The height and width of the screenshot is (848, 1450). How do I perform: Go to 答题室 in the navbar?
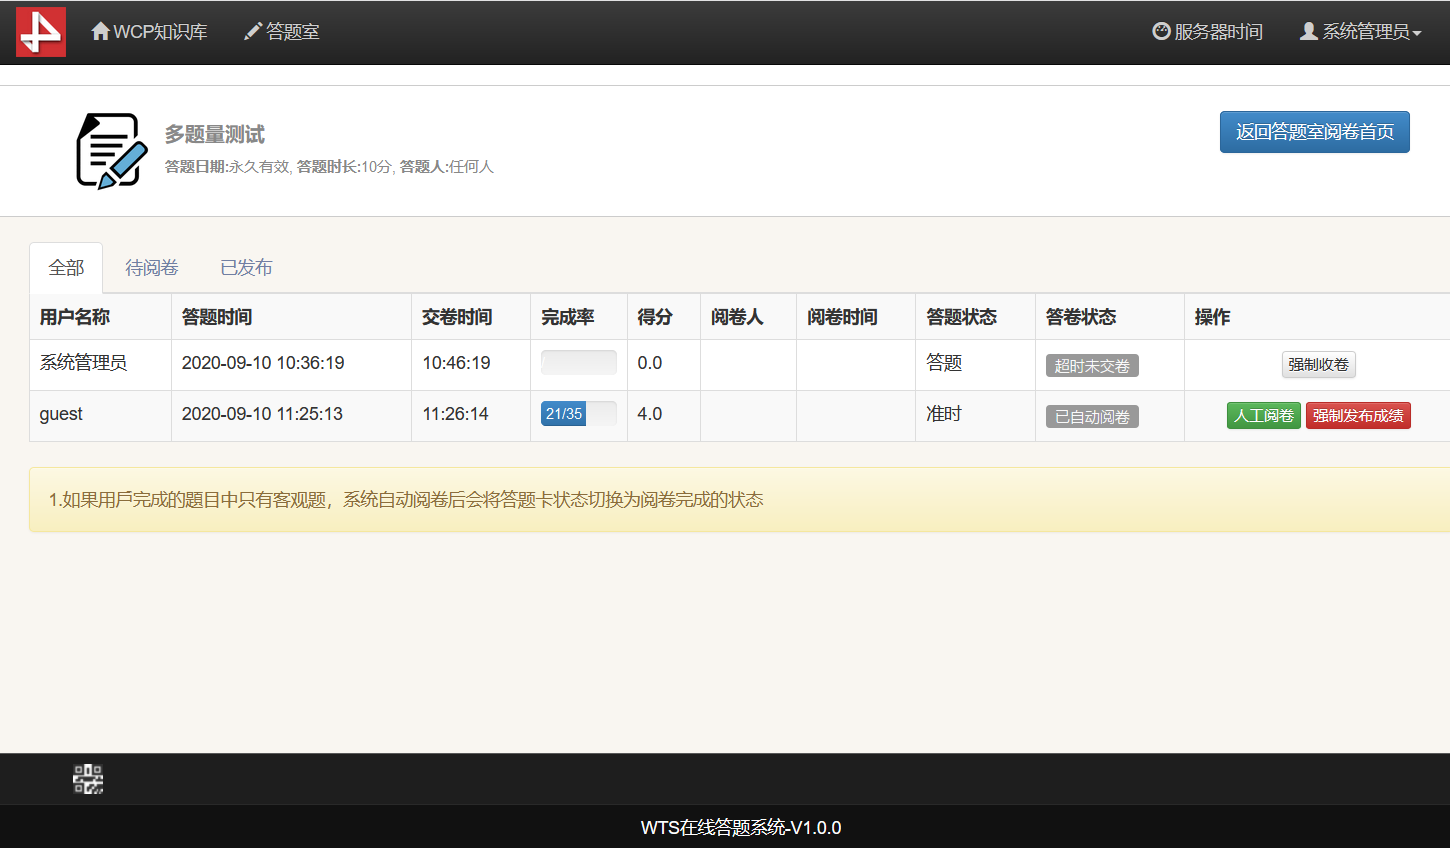click(x=282, y=32)
